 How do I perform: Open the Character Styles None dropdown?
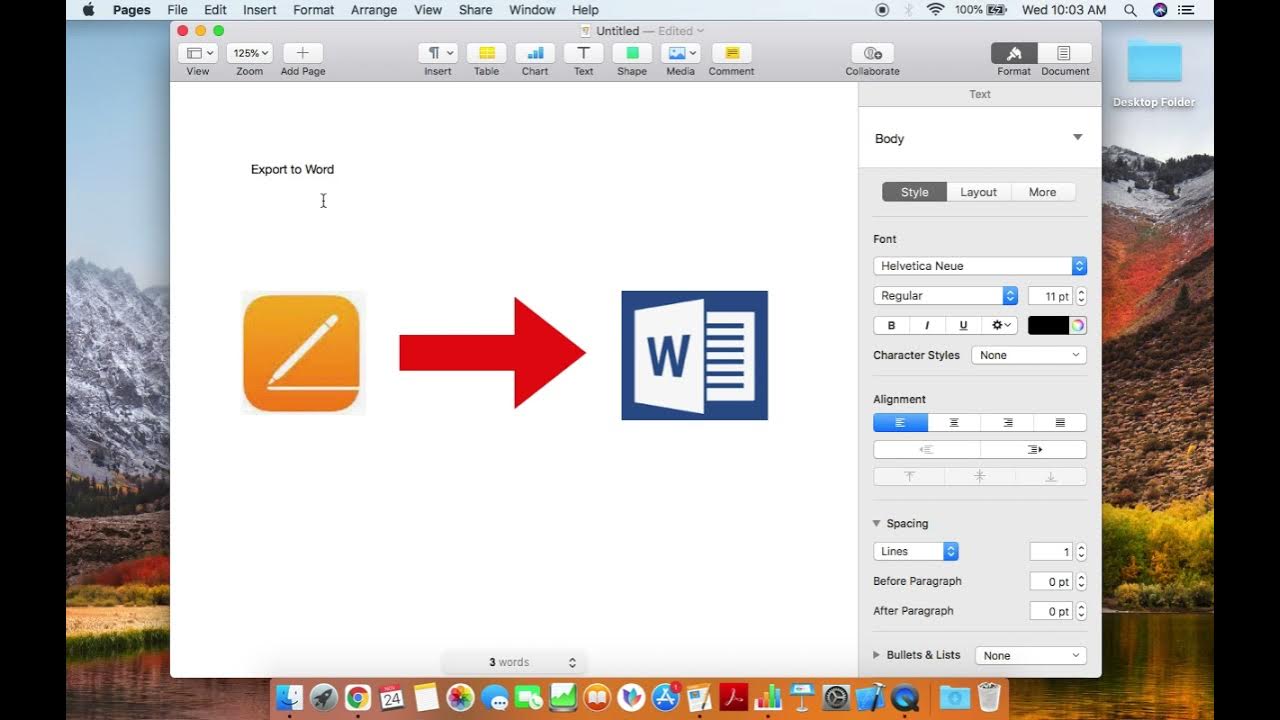tap(1029, 355)
